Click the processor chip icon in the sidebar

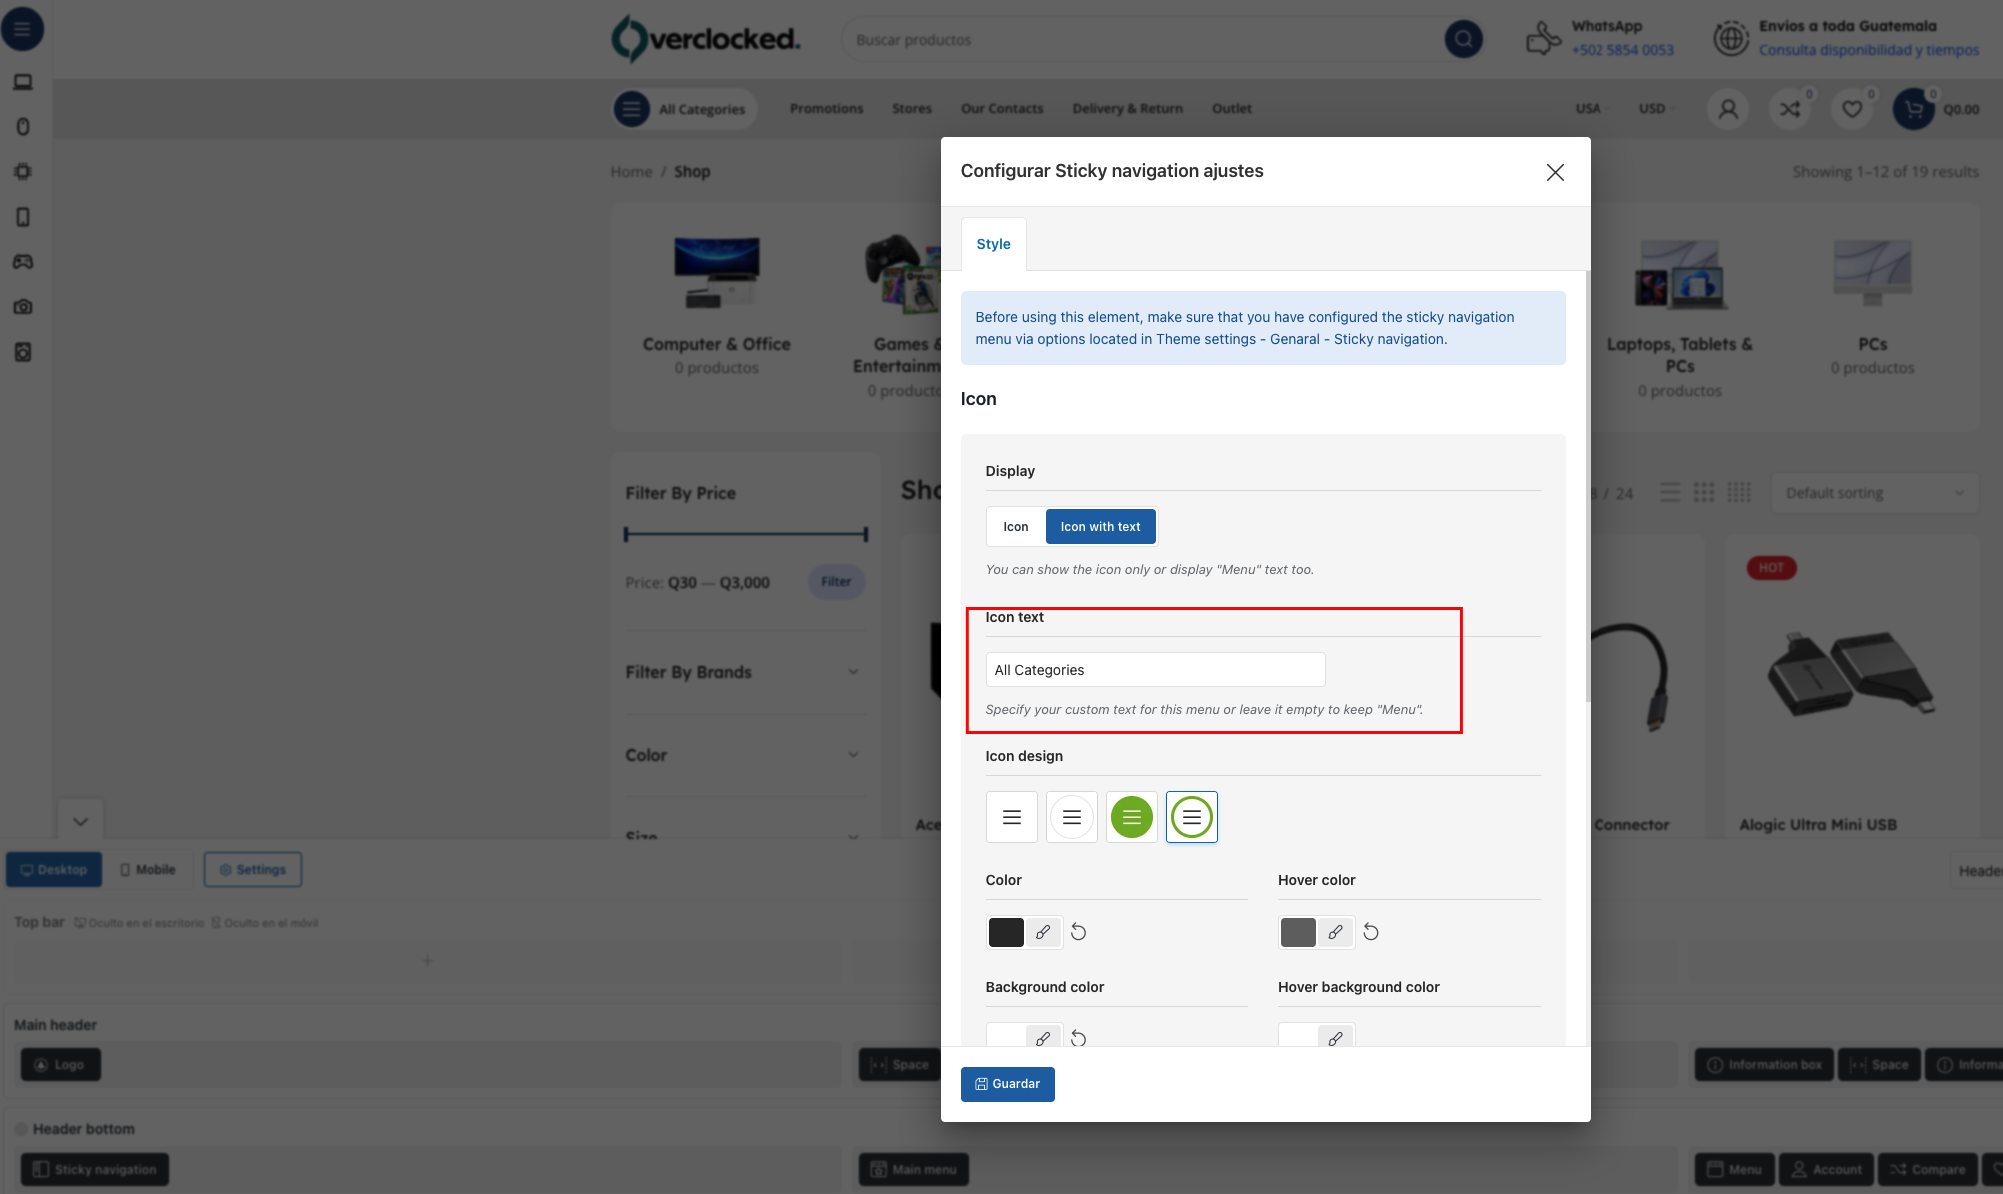23,172
